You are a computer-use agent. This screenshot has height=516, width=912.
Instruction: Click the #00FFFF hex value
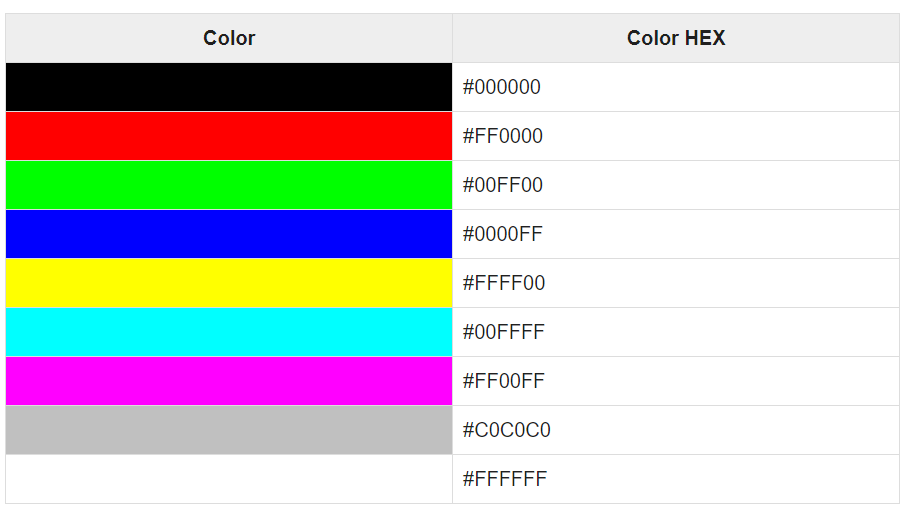pos(504,332)
